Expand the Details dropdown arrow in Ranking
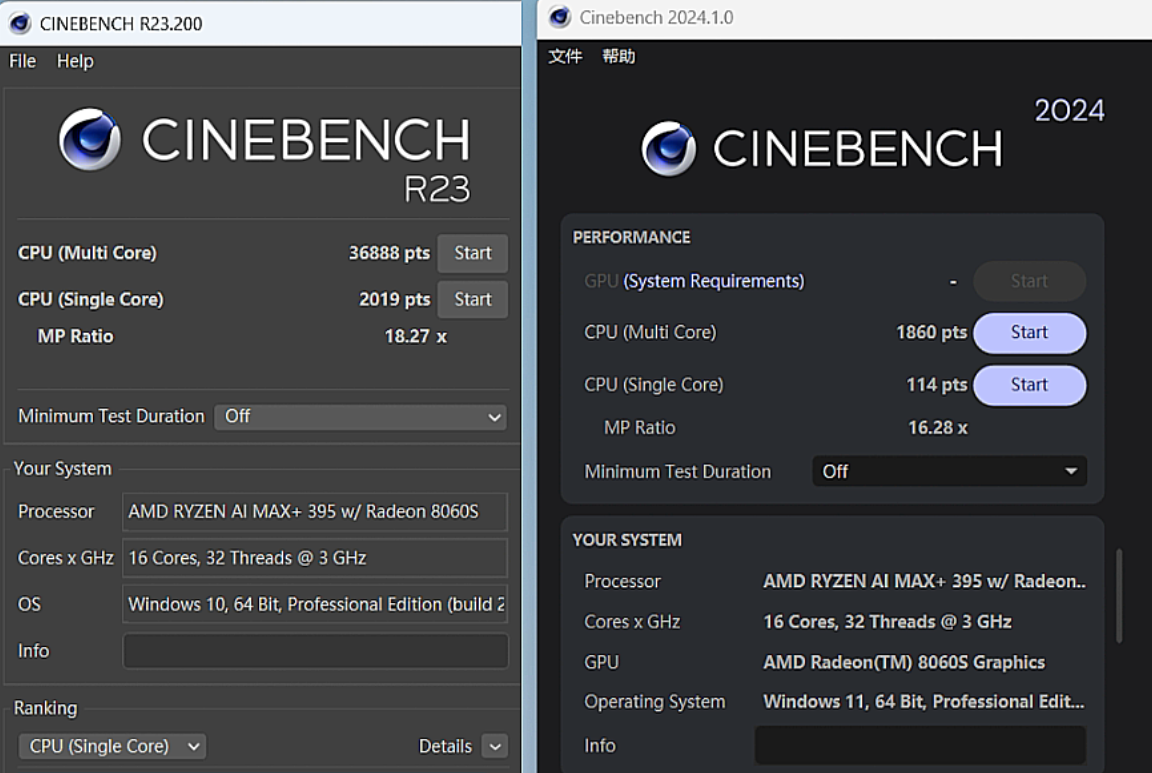This screenshot has height=773, width=1152. click(x=493, y=746)
